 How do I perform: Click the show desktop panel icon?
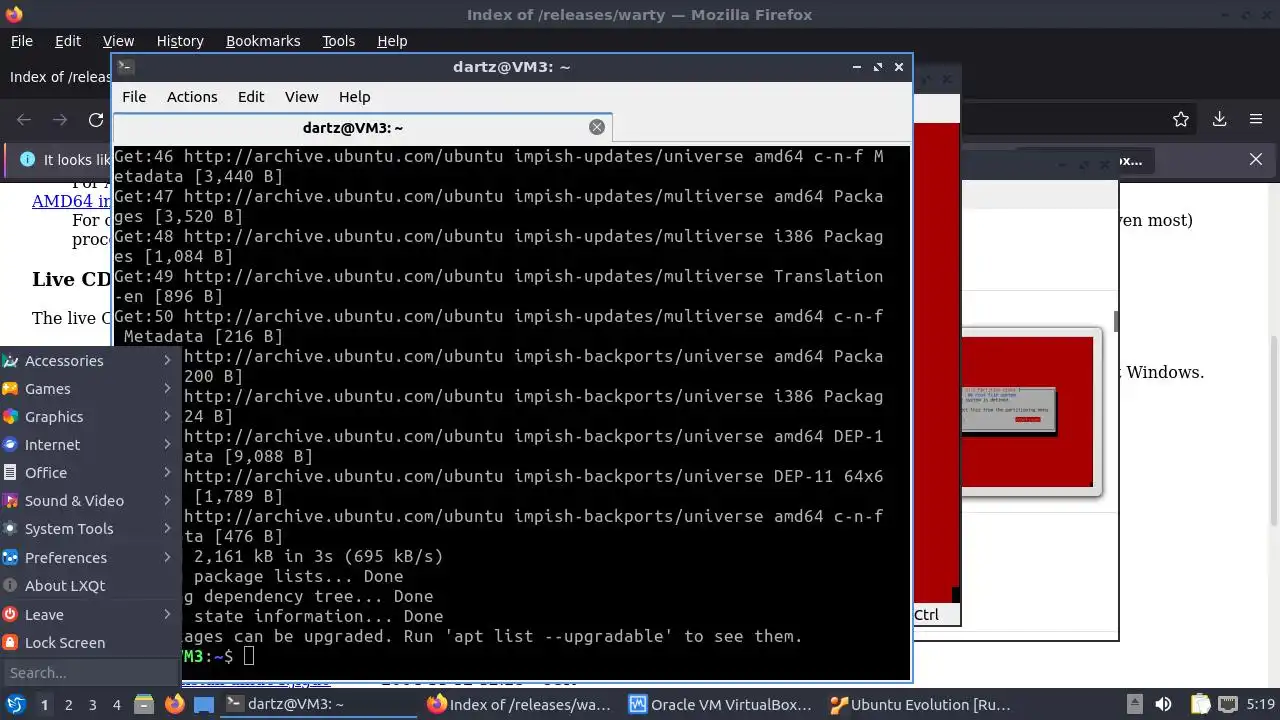[x=204, y=704]
